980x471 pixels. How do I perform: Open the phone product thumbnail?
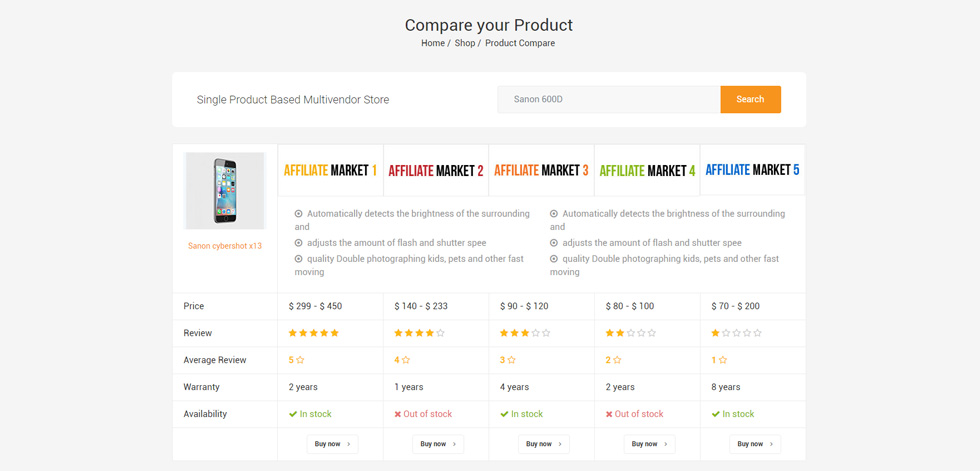[225, 191]
